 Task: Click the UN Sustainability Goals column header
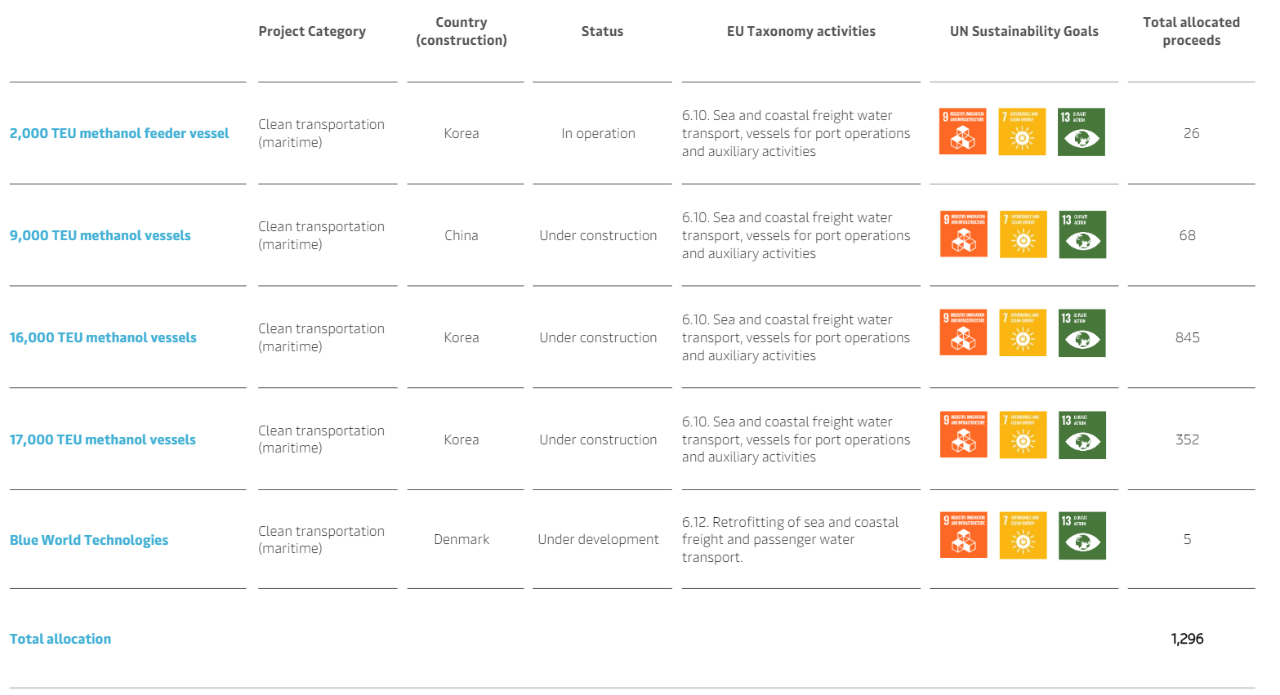click(1024, 32)
